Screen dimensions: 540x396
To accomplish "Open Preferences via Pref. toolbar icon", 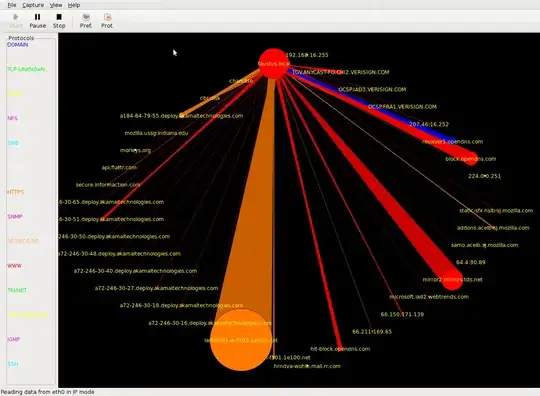I will pos(86,21).
